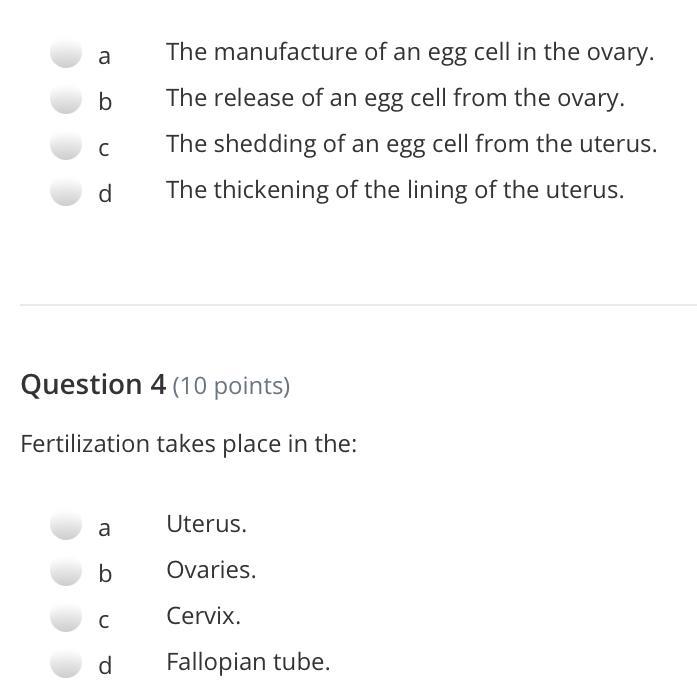
Task: Select radio button for 'manufacture of an egg cell'
Action: coord(66,53)
